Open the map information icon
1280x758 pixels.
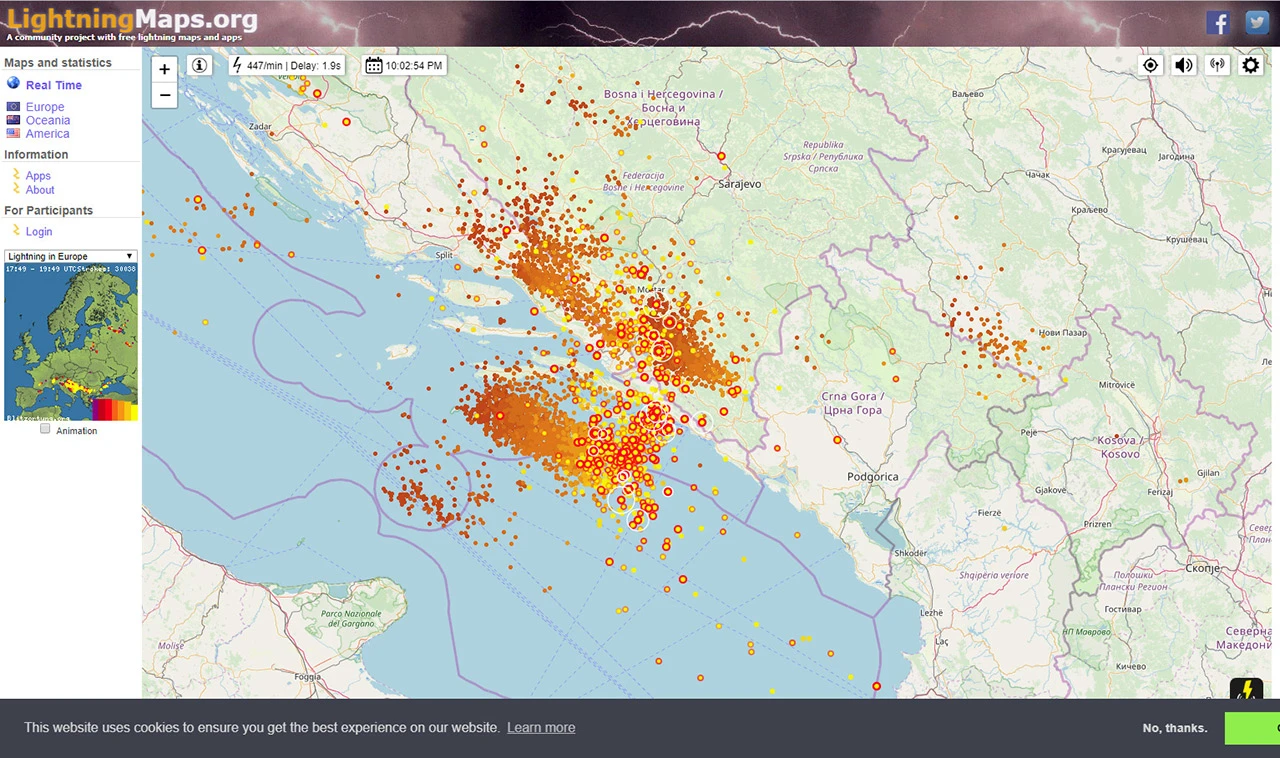click(x=200, y=66)
